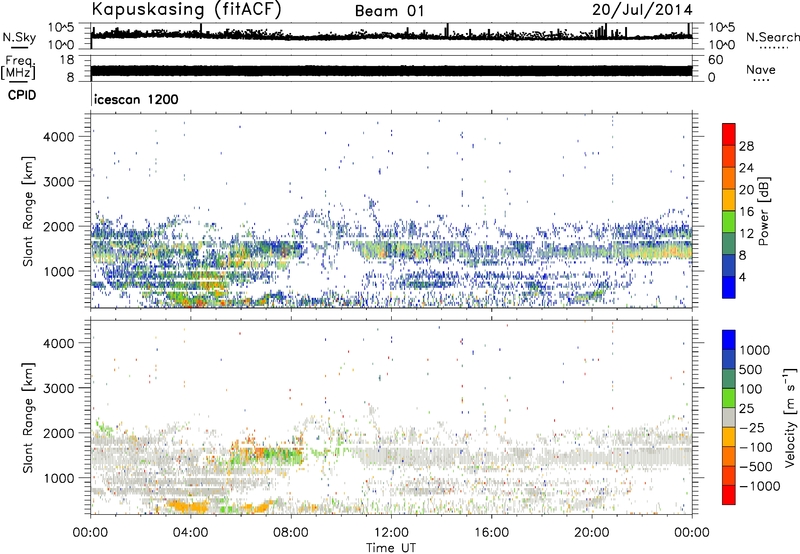800x554 pixels.
Task: Click the left '10^5' noise axis tick
Action: click(61, 28)
